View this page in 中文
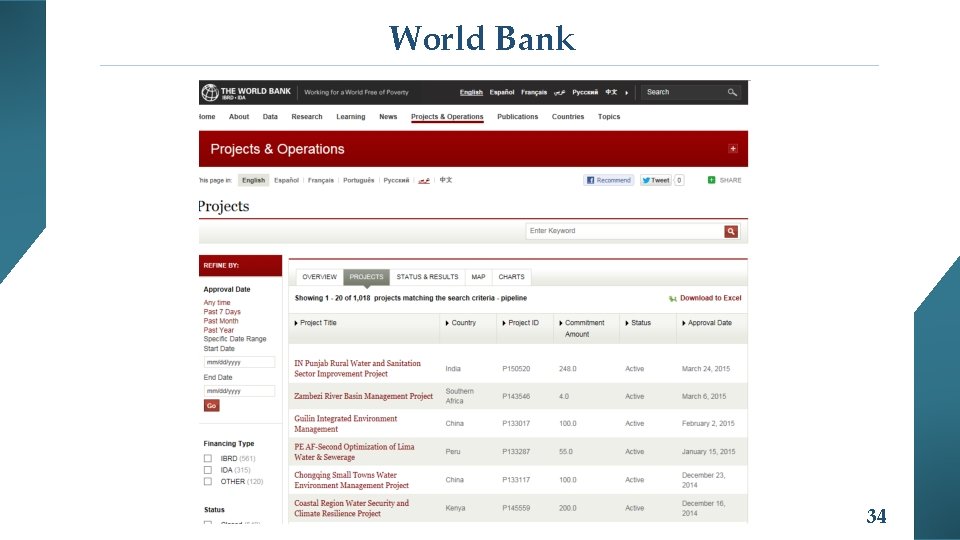This screenshot has height=540, width=960. pyautogui.click(x=446, y=180)
